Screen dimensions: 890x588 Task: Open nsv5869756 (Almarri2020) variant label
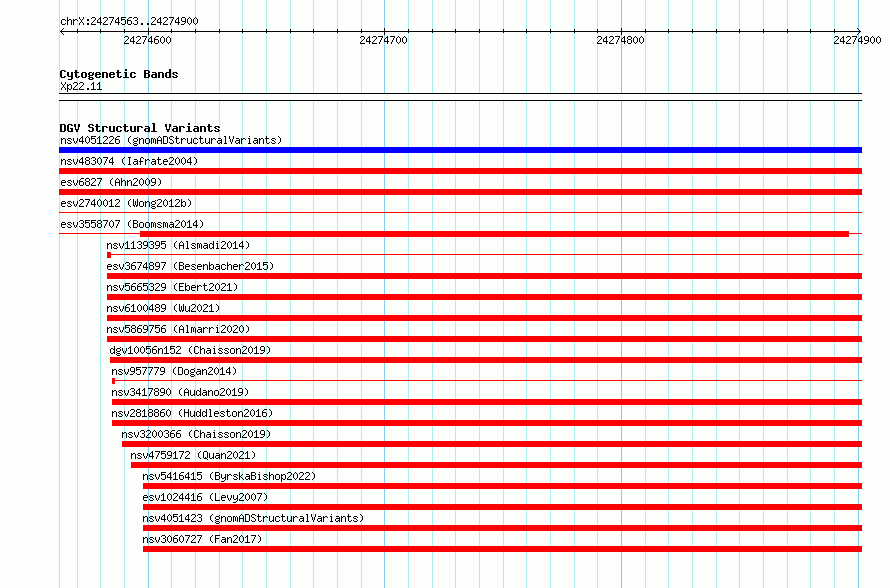178,329
